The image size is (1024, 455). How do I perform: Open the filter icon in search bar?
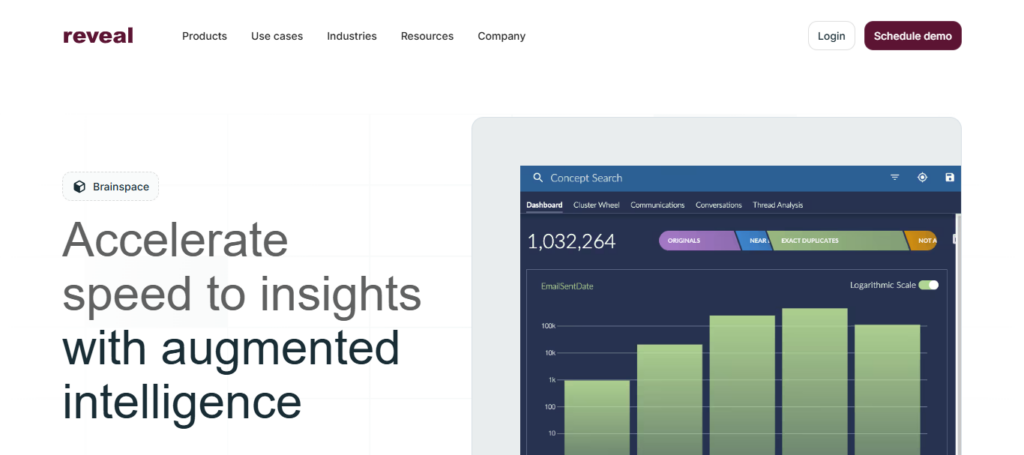[x=895, y=178]
